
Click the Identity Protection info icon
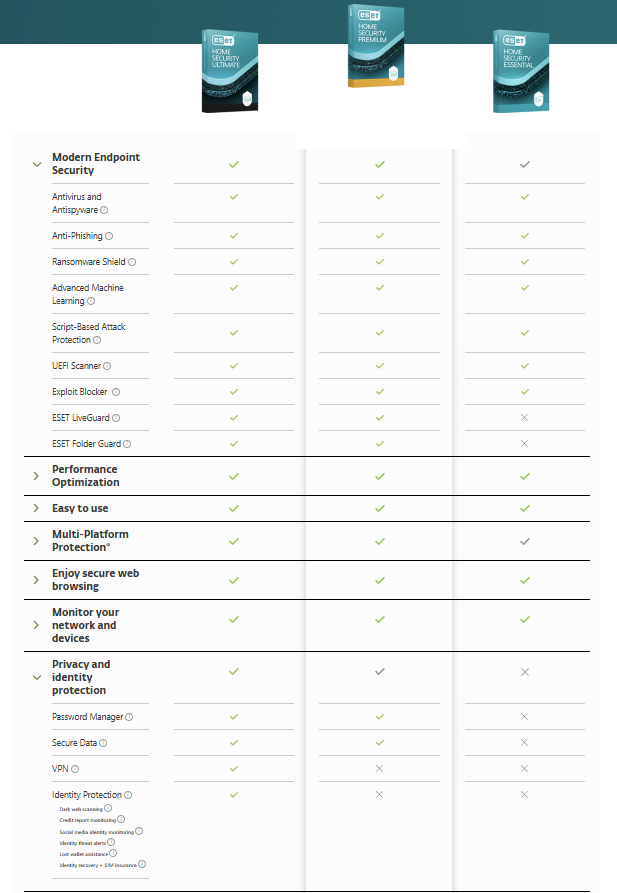point(128,795)
